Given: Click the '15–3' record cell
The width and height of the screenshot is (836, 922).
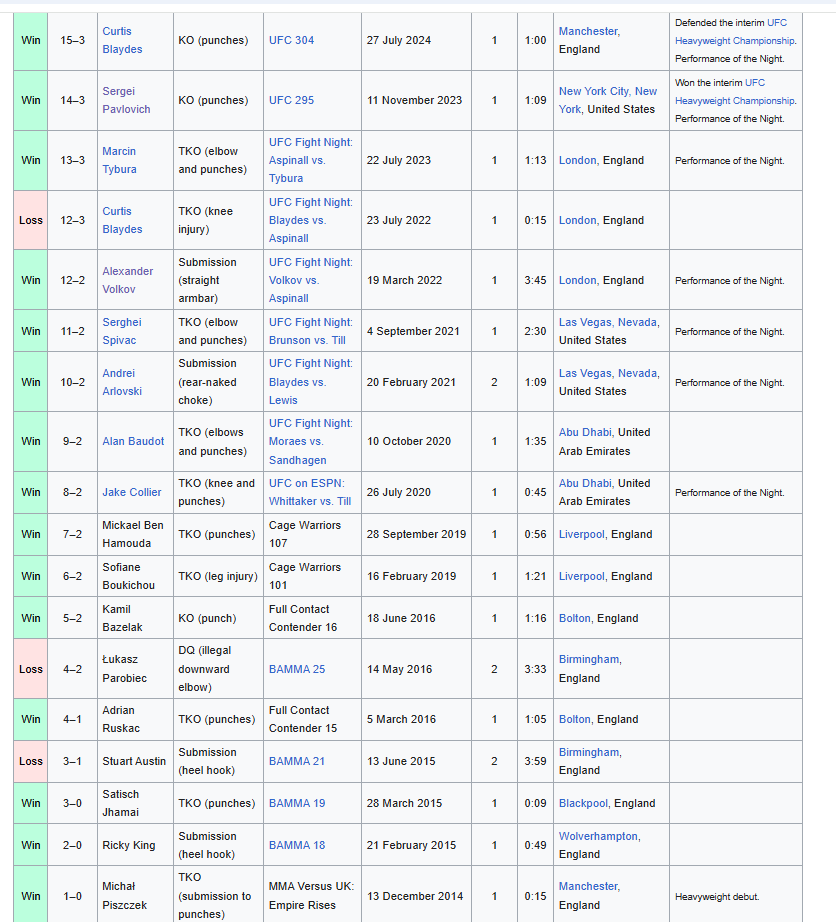Looking at the screenshot, I should tap(72, 41).
